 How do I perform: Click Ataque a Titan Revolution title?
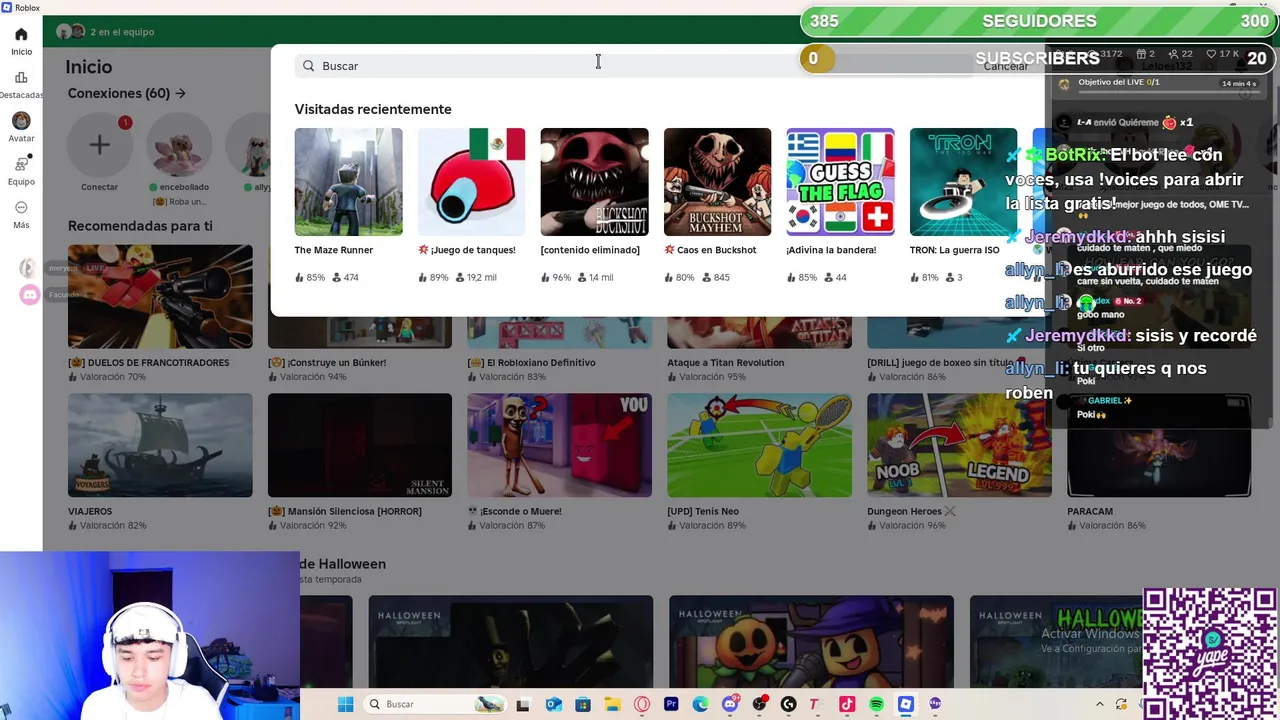click(x=726, y=363)
